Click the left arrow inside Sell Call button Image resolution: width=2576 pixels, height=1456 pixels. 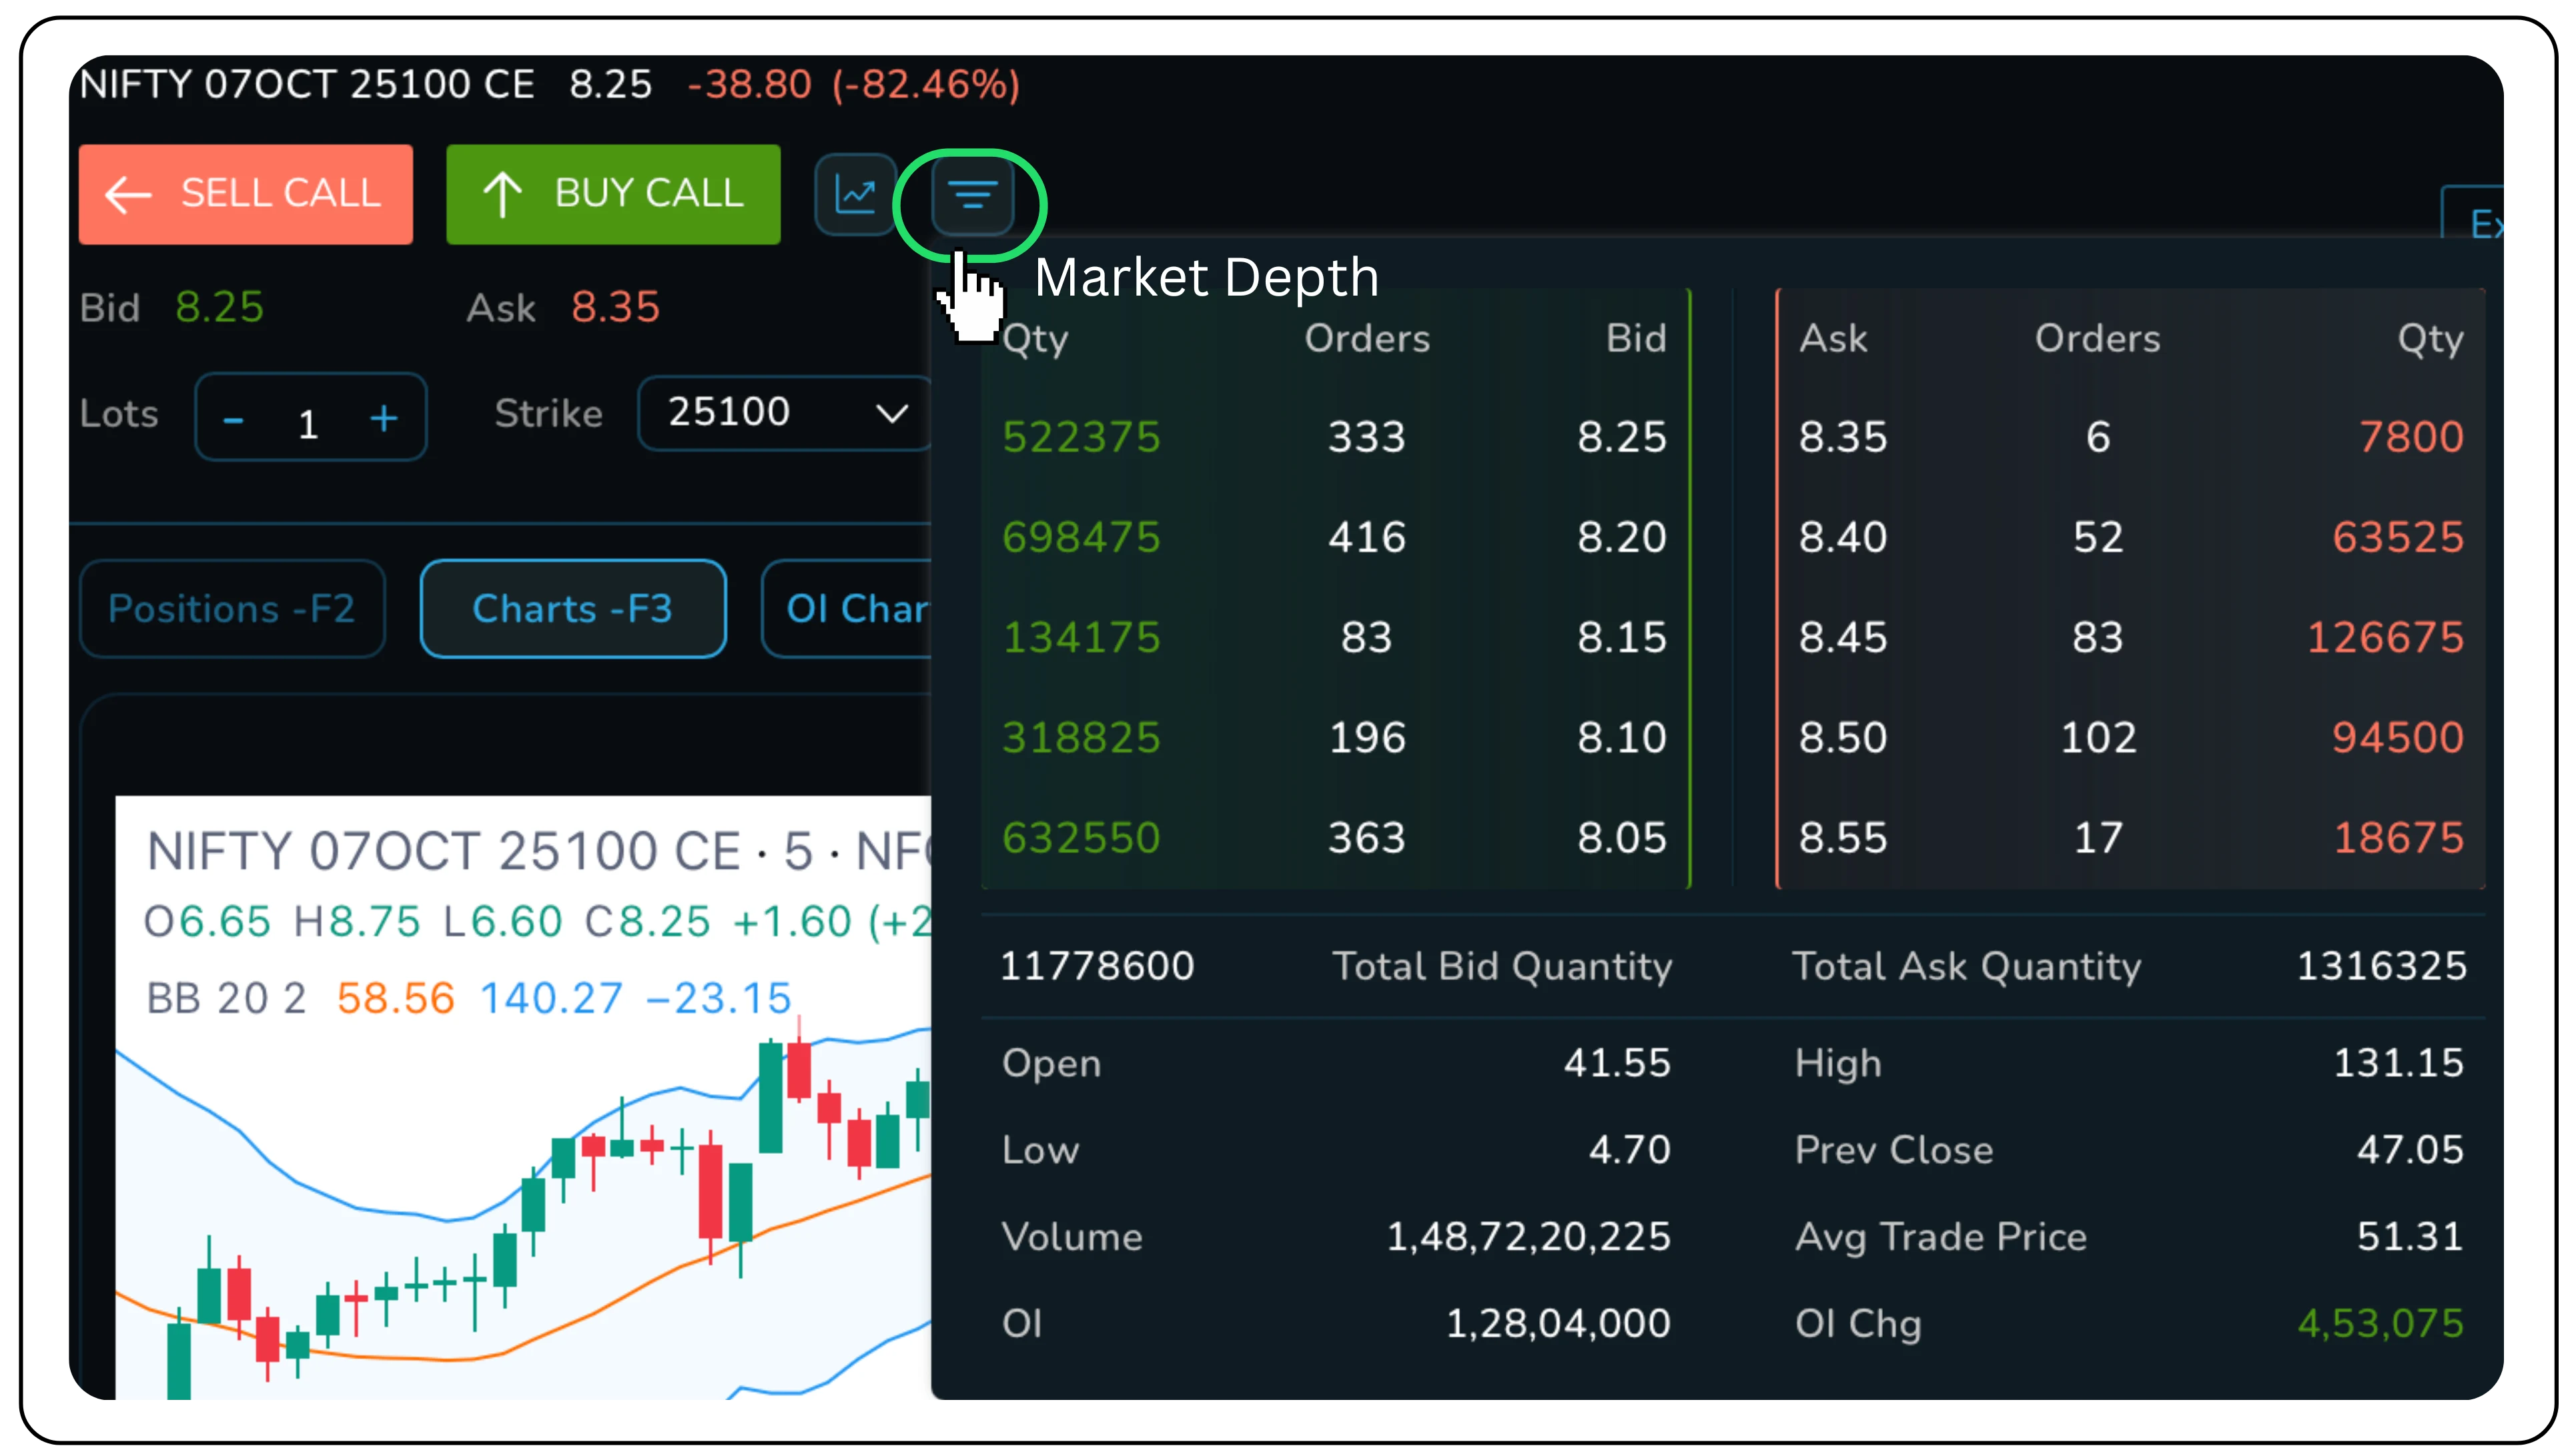127,194
